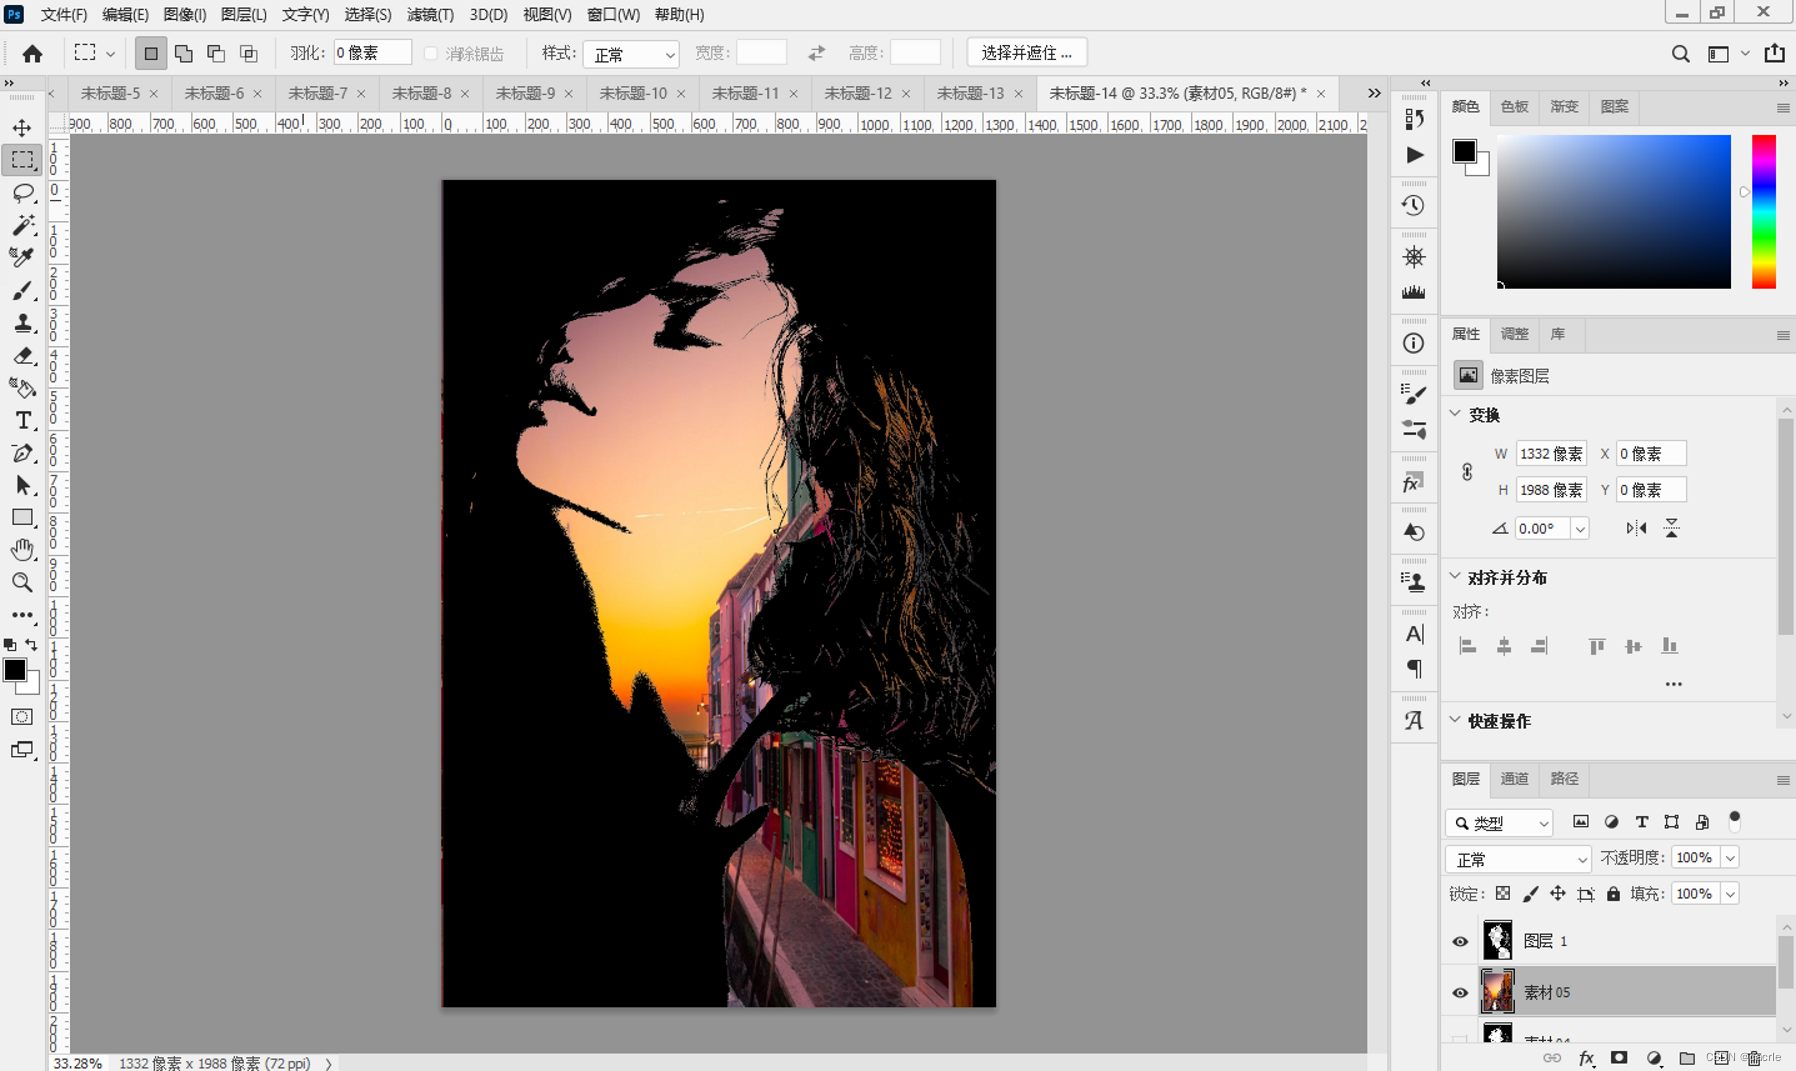
Task: Click the hue spectrum slider
Action: (1764, 212)
